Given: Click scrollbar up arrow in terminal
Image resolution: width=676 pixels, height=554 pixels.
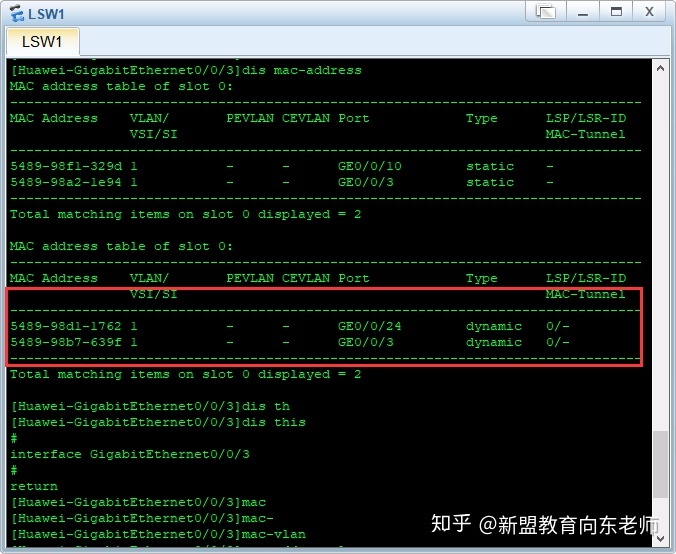Looking at the screenshot, I should [660, 68].
